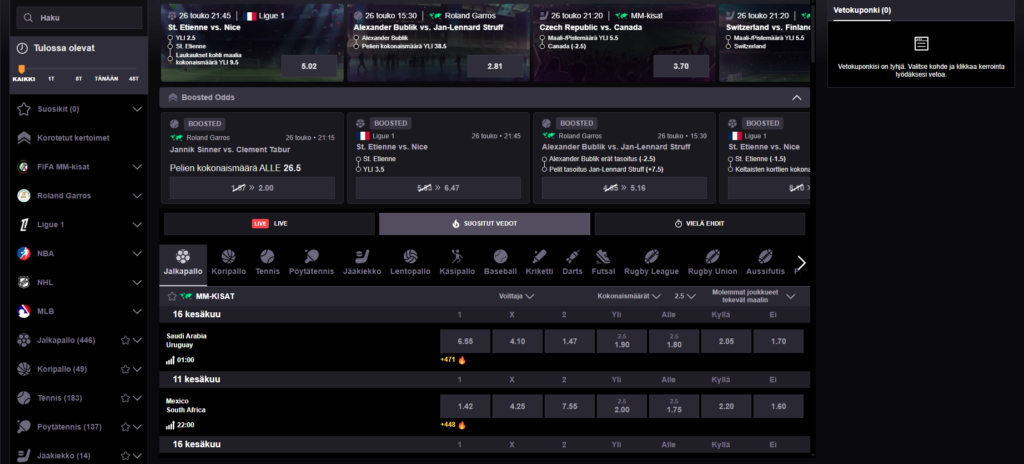
Task: Collapse the Boosted Odds section
Action: coord(796,97)
